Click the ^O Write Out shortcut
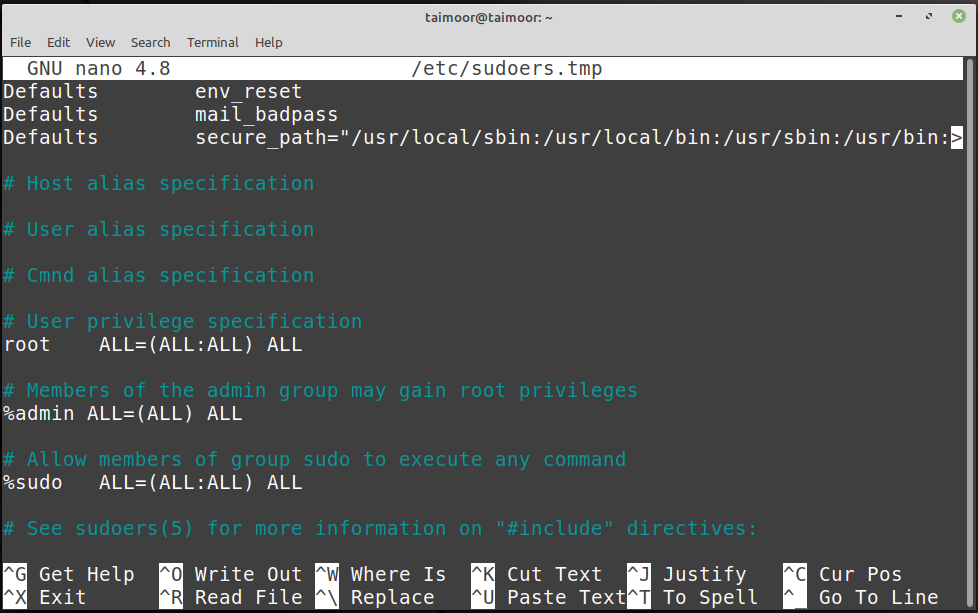978x613 pixels. coord(230,574)
